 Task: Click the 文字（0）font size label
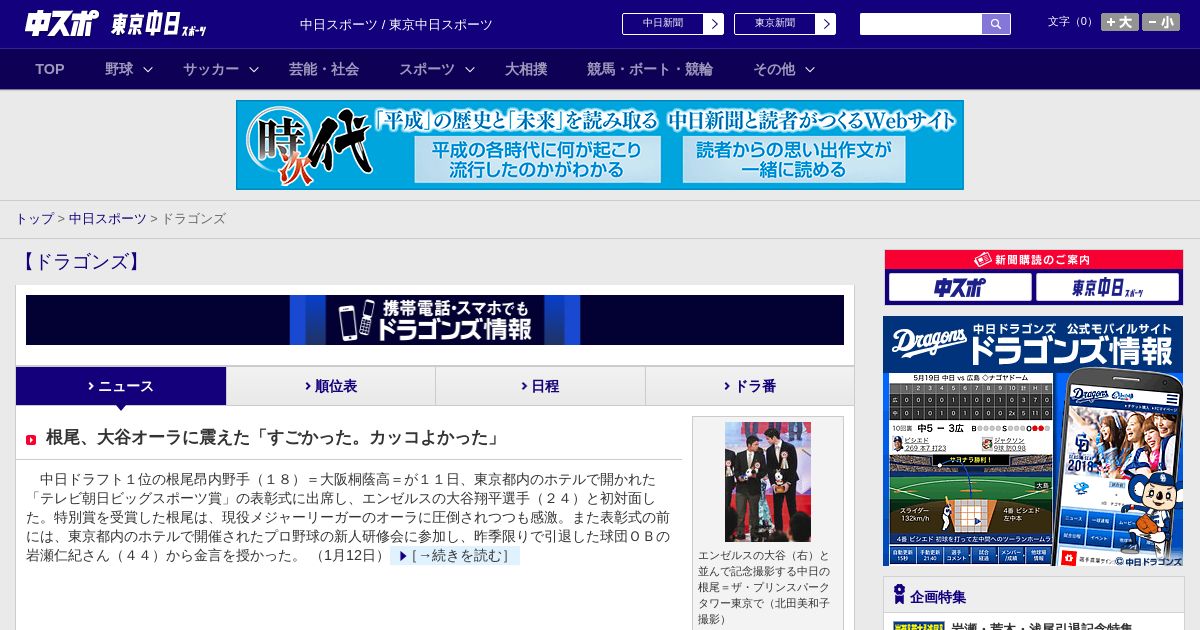[1071, 22]
